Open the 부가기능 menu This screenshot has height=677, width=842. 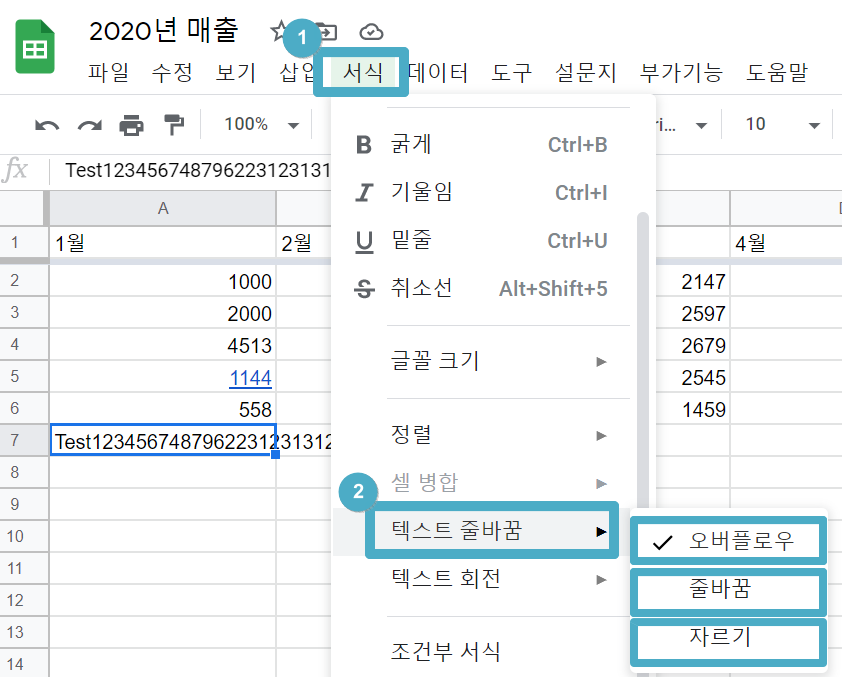[x=681, y=72]
